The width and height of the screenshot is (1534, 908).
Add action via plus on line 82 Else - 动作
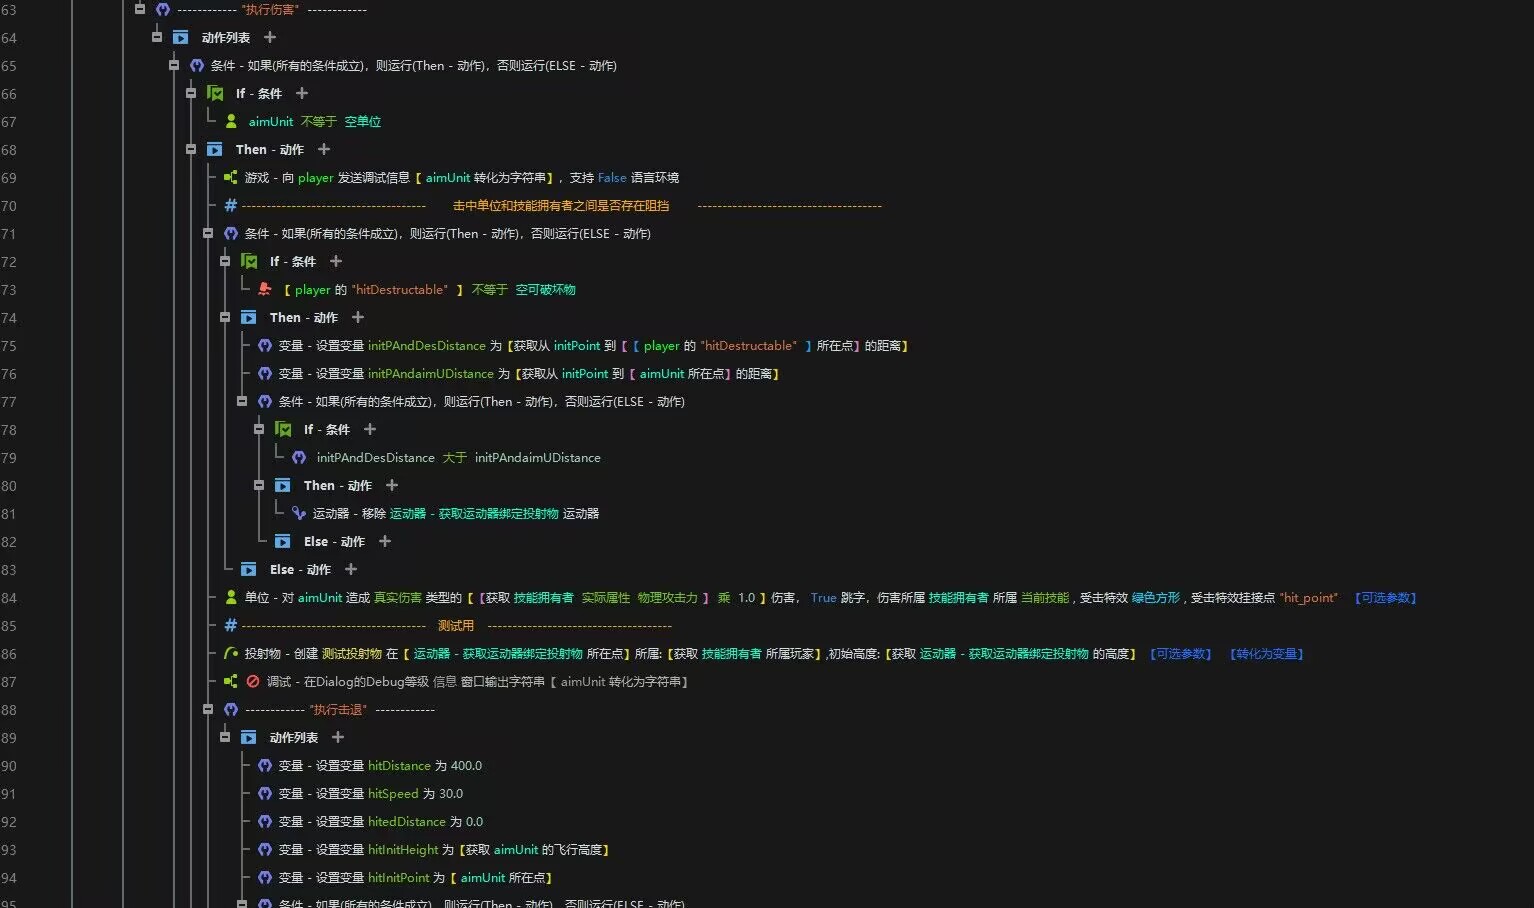(x=385, y=541)
